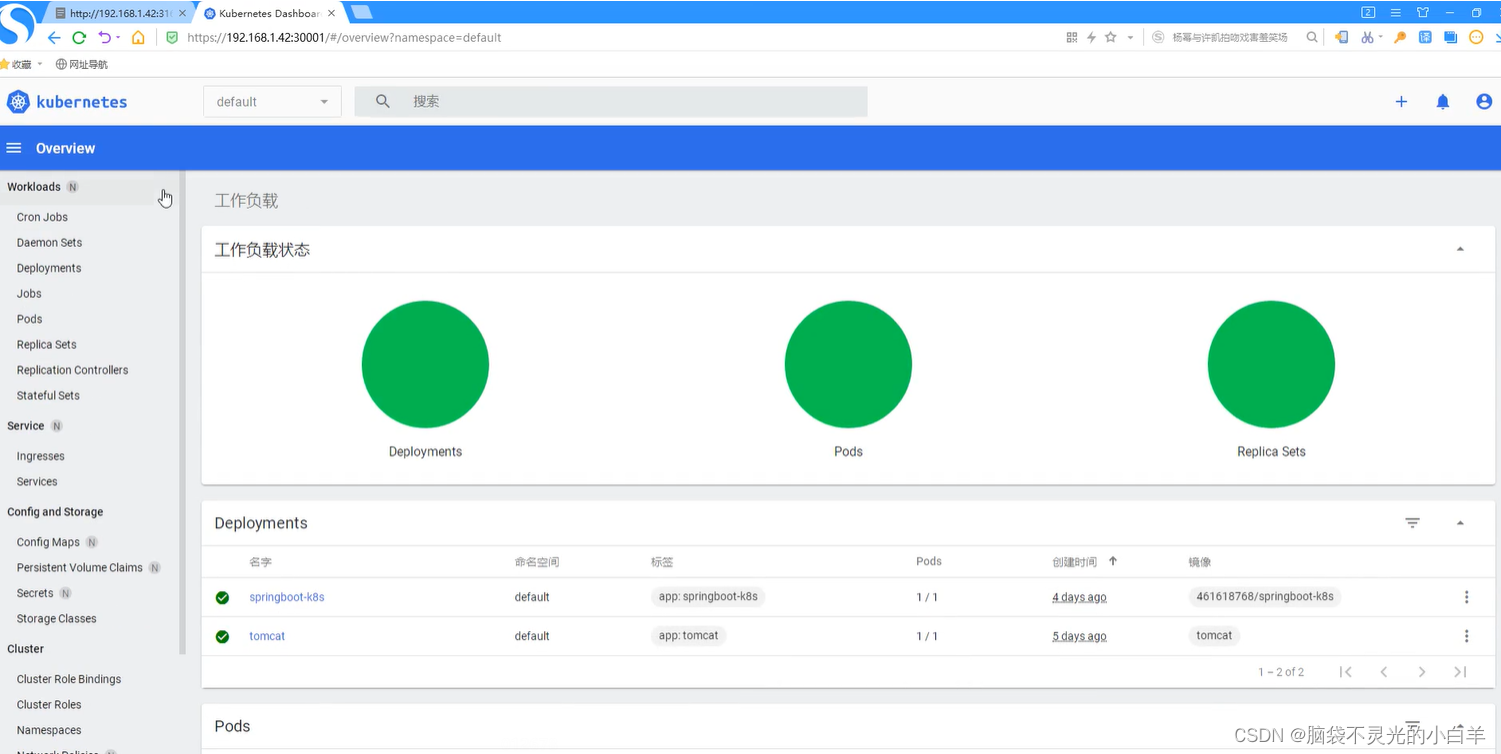Open the springboot-k8s deployment link

[287, 597]
